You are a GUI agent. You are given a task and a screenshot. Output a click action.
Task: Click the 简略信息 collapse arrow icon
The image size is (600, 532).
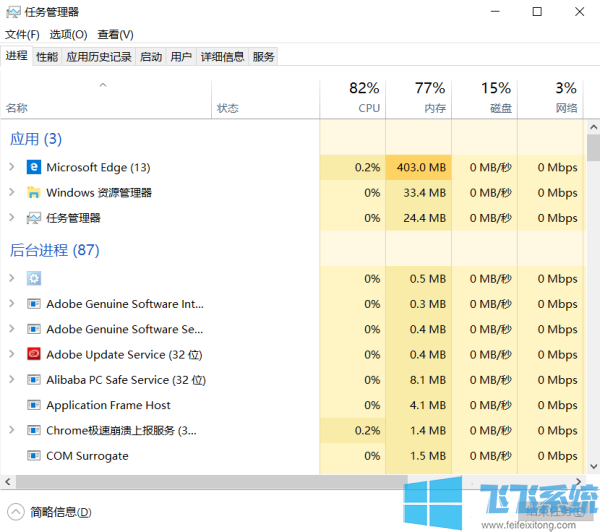point(16,512)
